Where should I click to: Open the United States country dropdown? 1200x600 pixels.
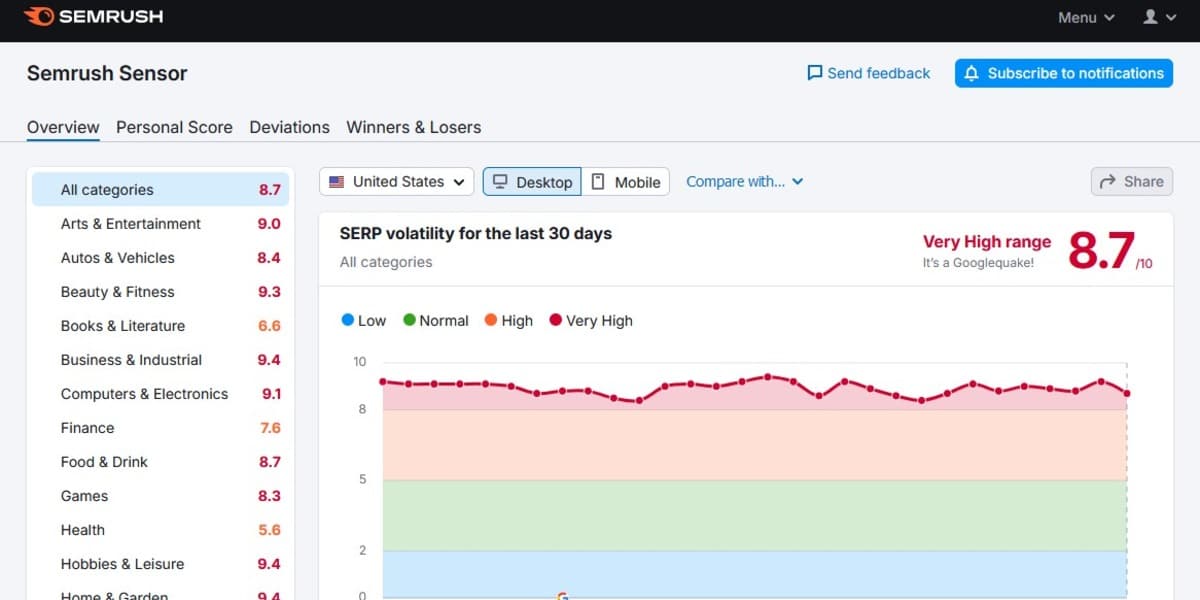coord(397,181)
